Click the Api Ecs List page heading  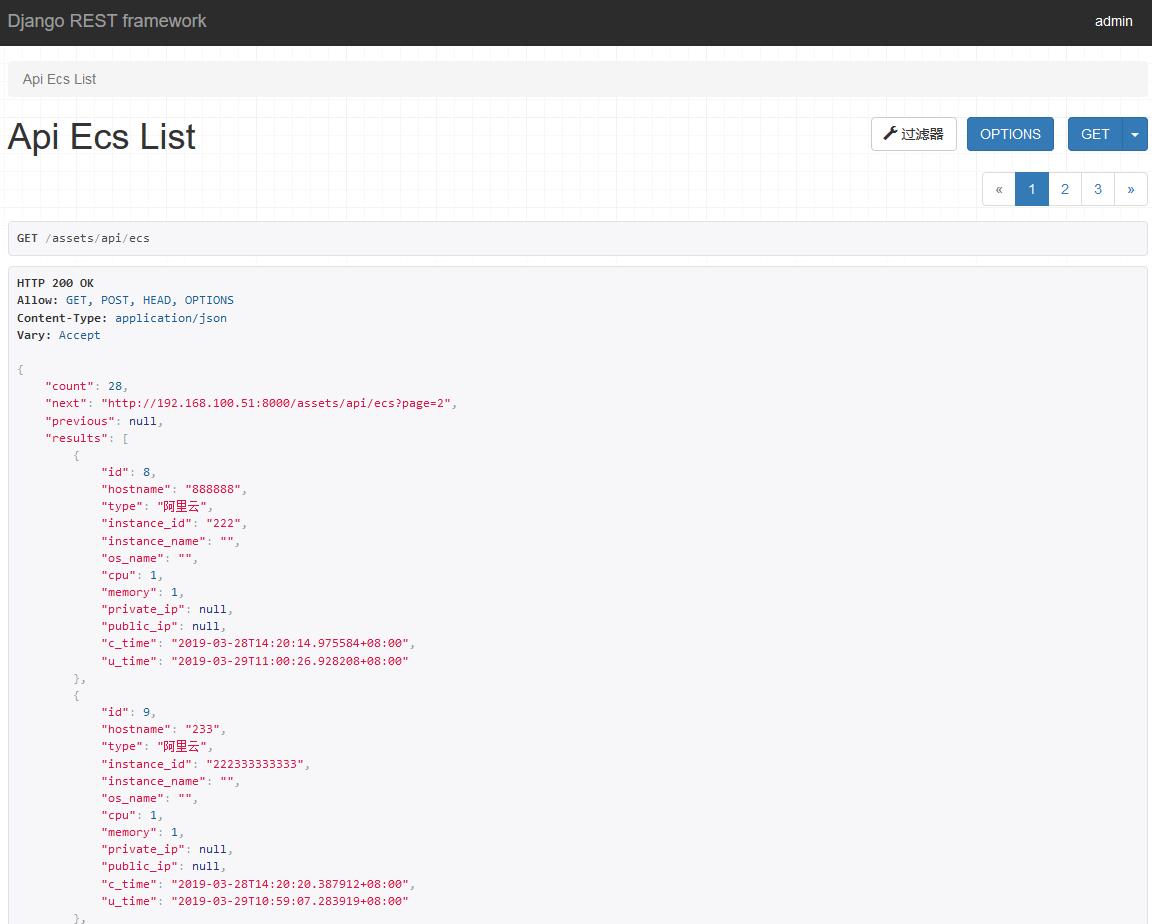click(x=101, y=137)
